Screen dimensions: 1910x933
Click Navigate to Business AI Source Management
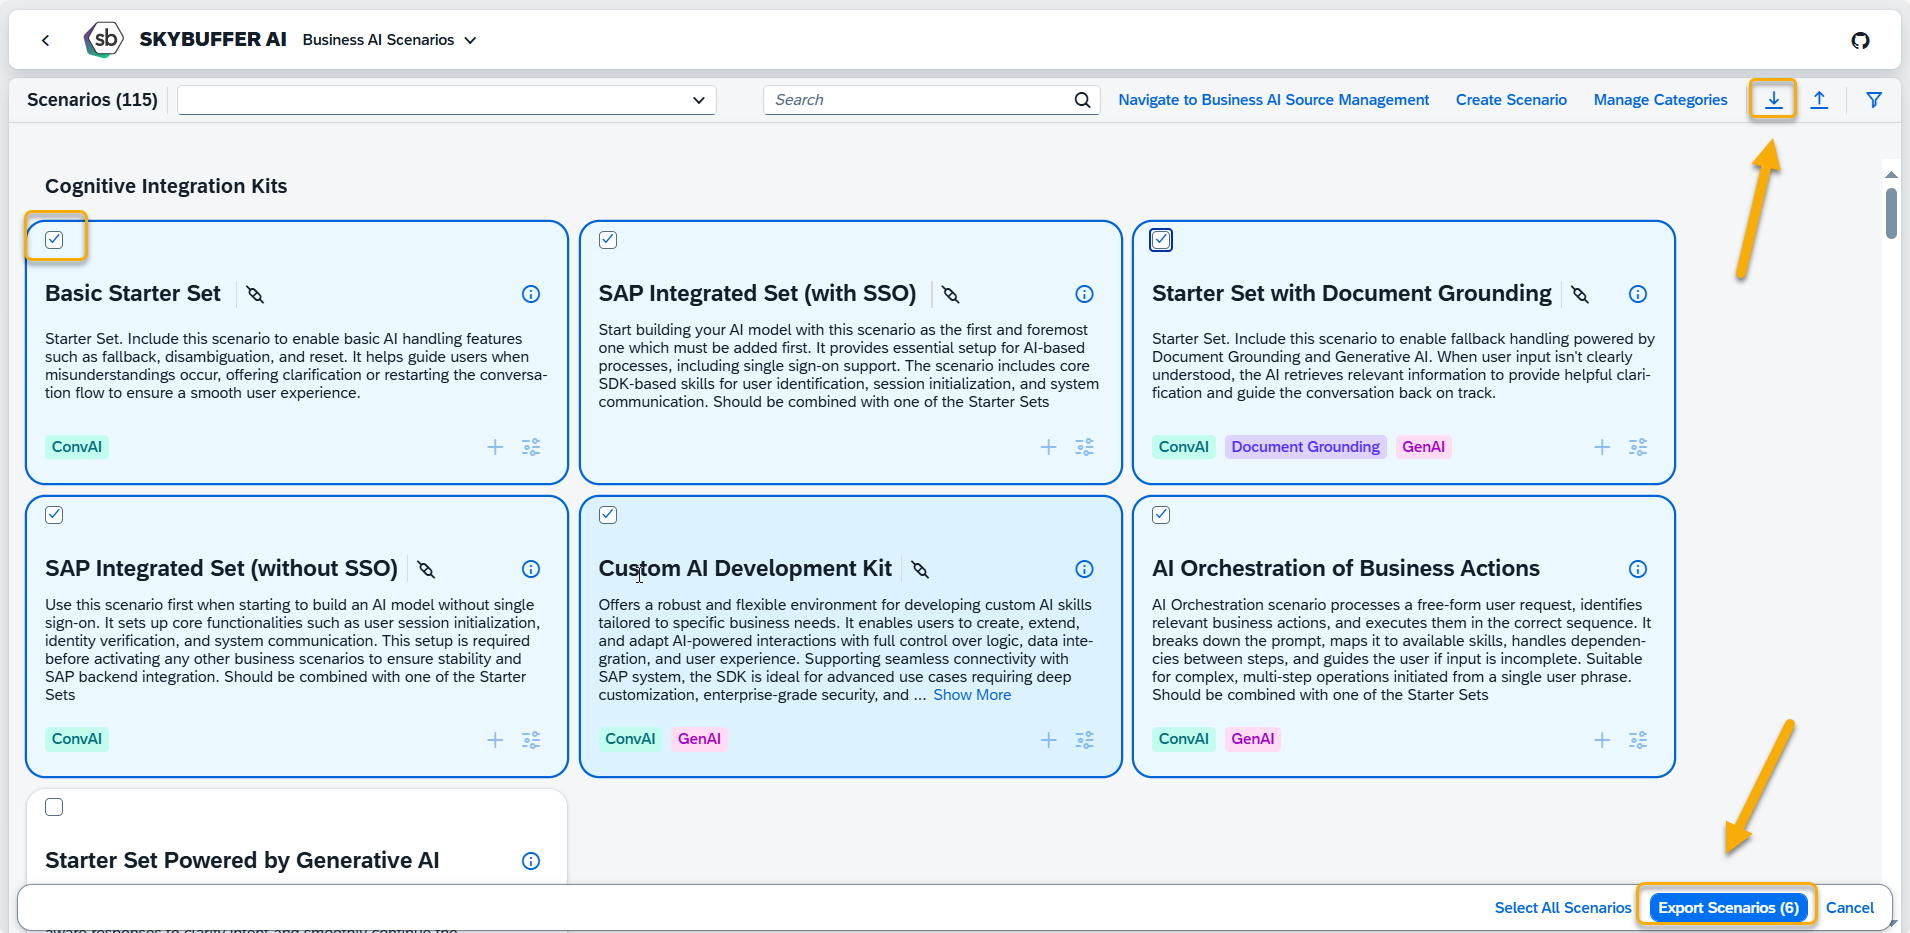1273,100
